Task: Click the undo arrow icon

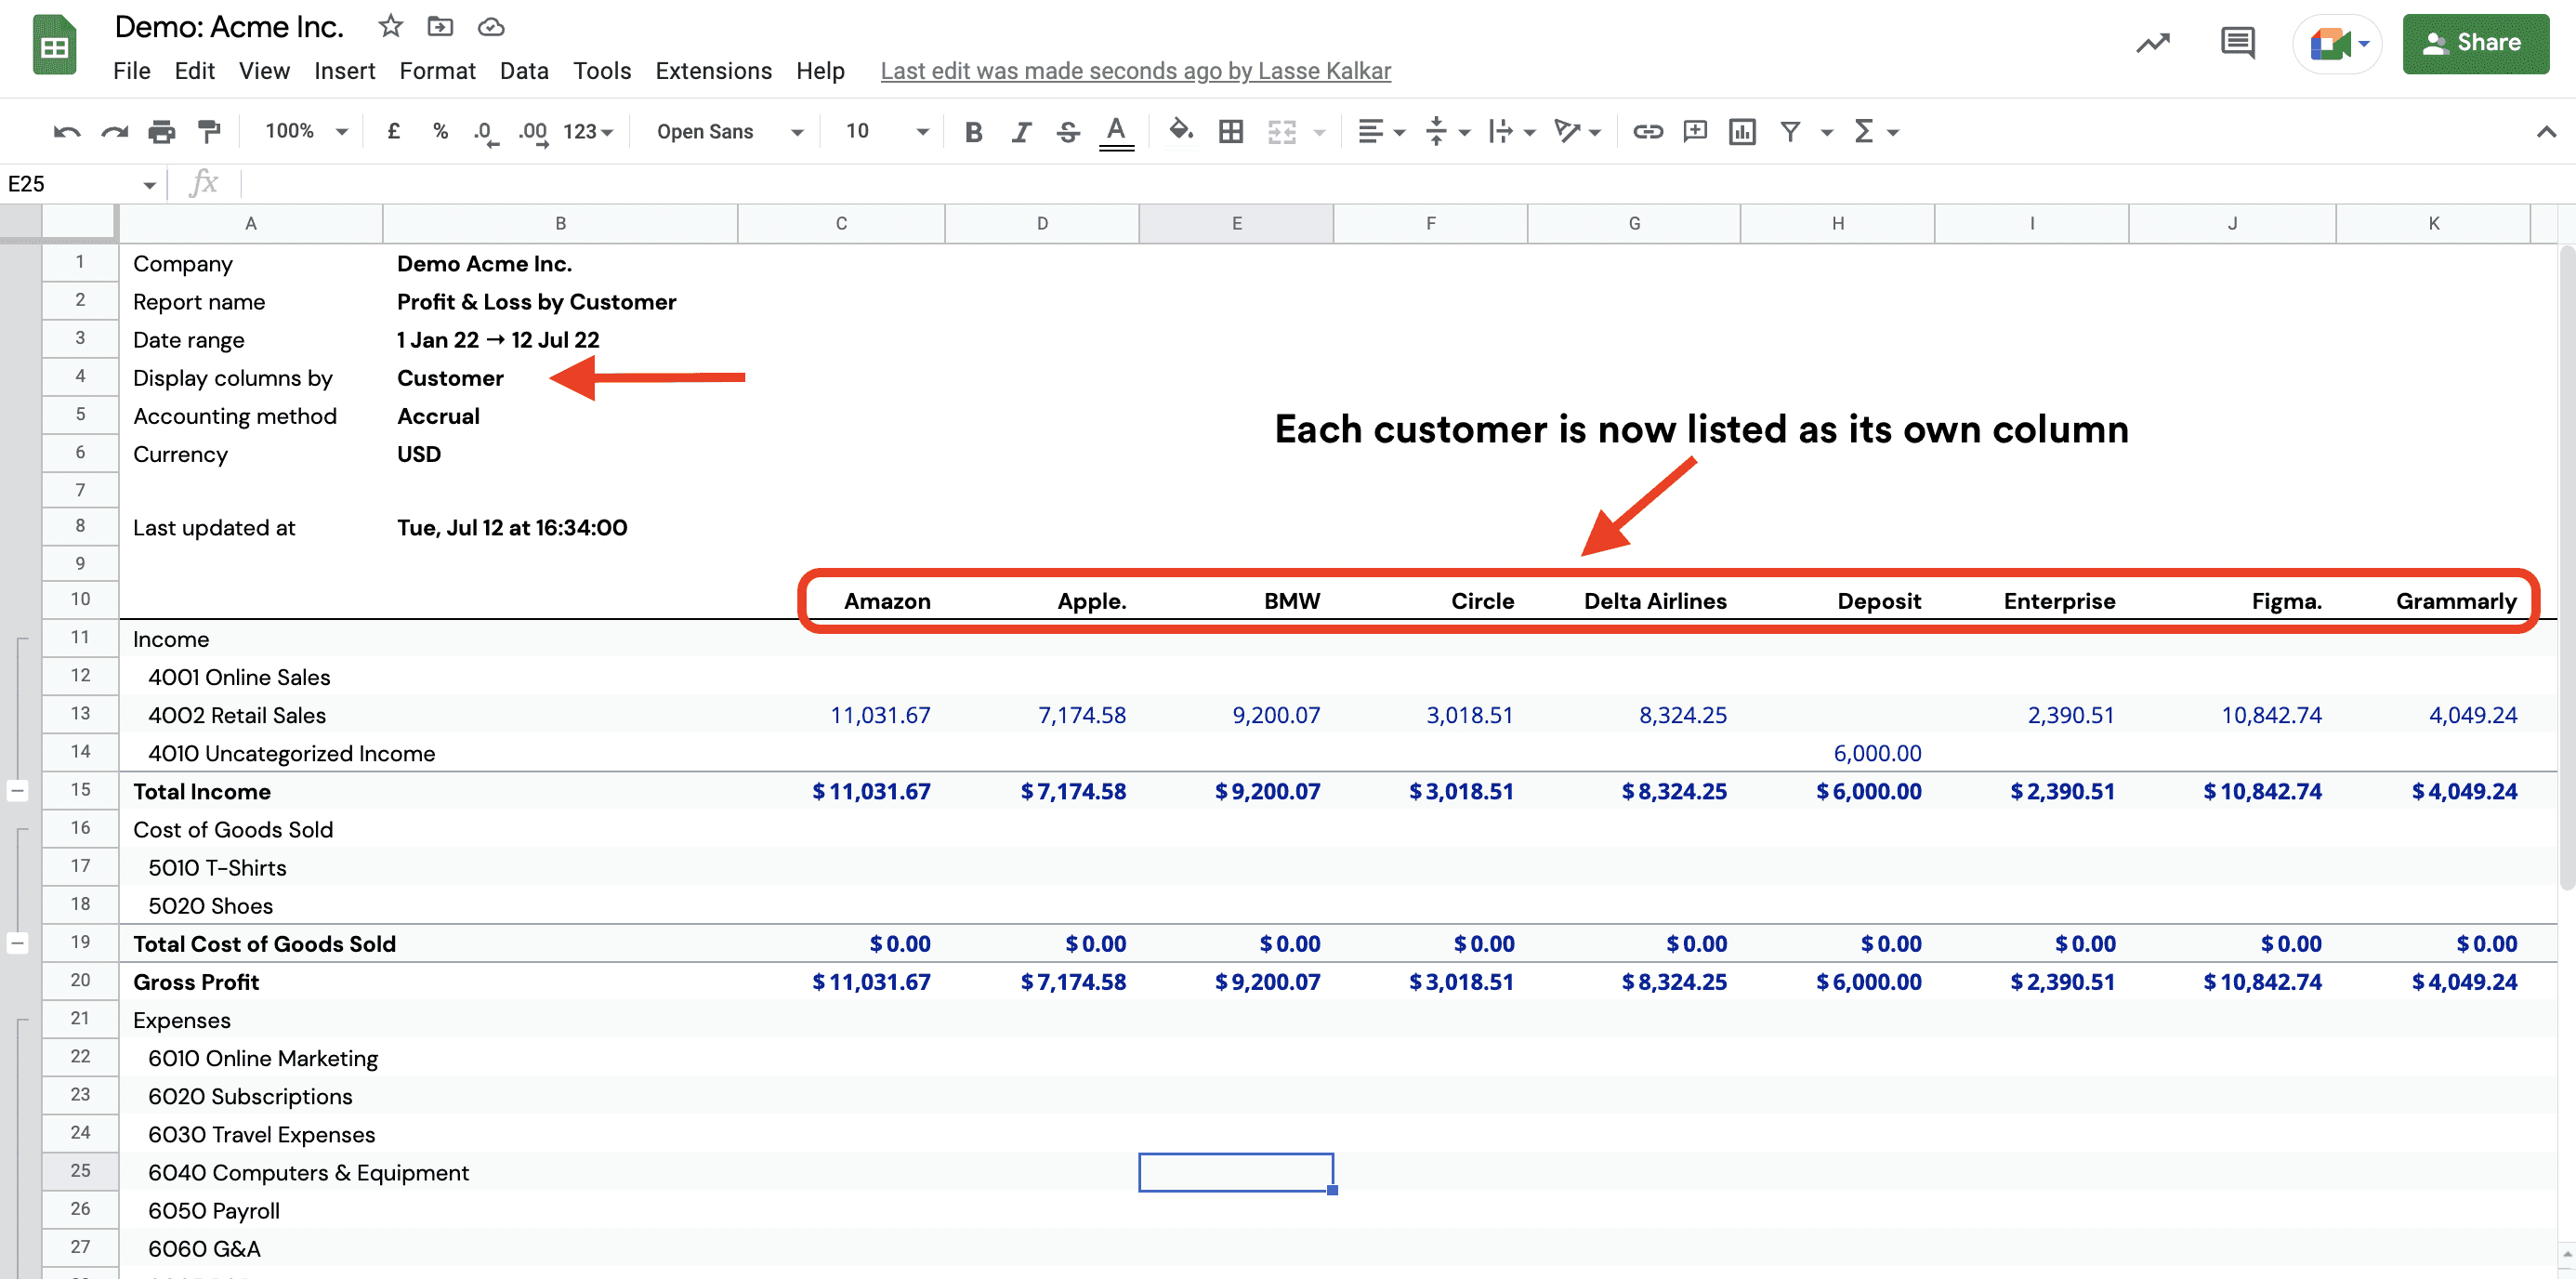Action: [67, 131]
